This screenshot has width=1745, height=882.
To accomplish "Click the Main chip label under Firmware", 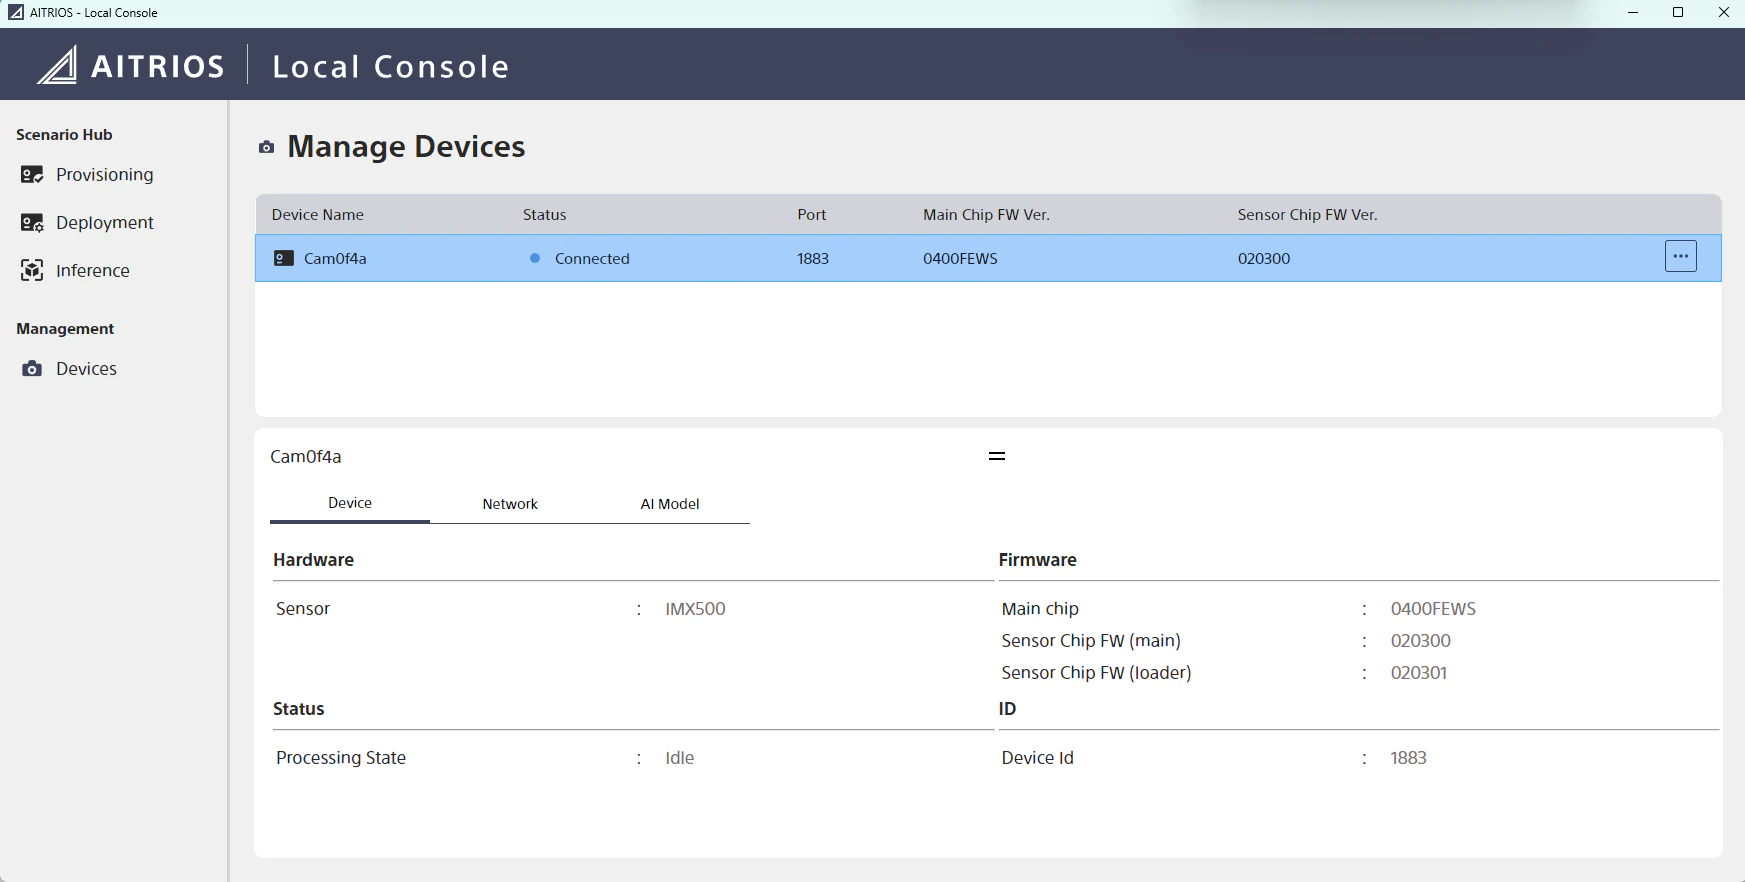I will click(x=1040, y=609).
